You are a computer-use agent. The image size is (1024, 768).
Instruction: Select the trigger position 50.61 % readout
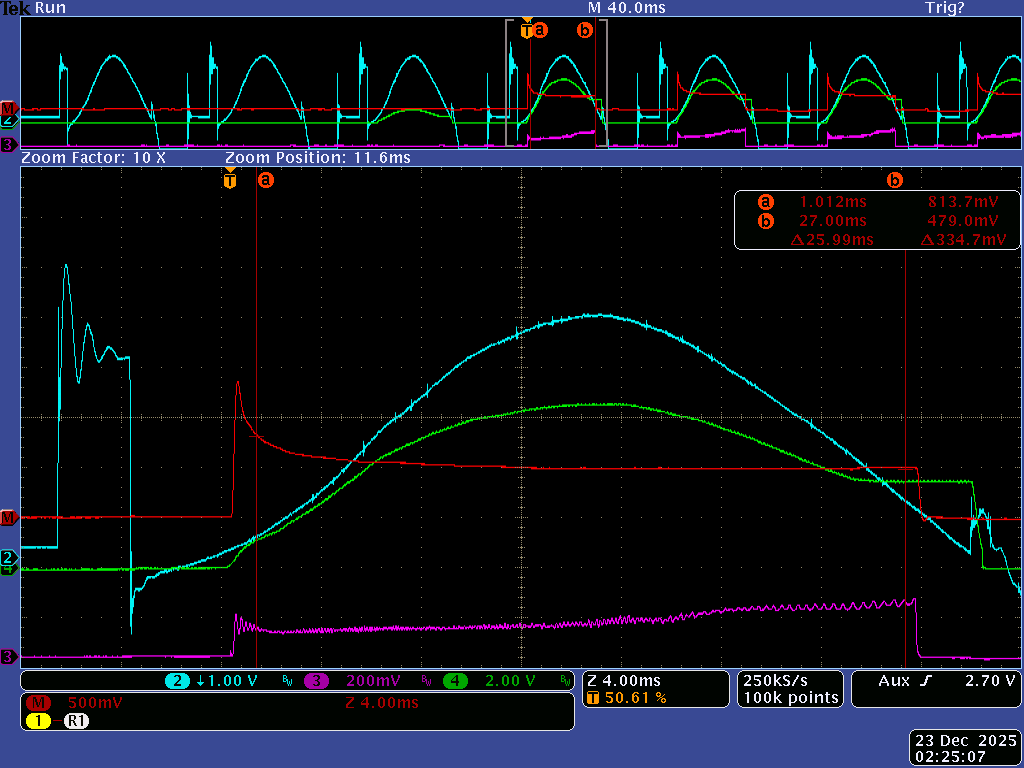tap(634, 698)
